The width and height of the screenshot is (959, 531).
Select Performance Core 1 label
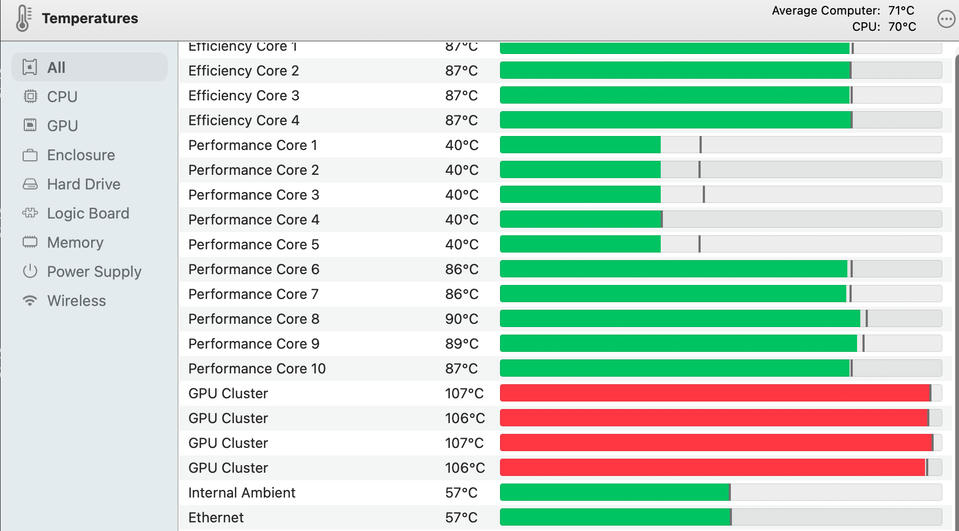253,145
